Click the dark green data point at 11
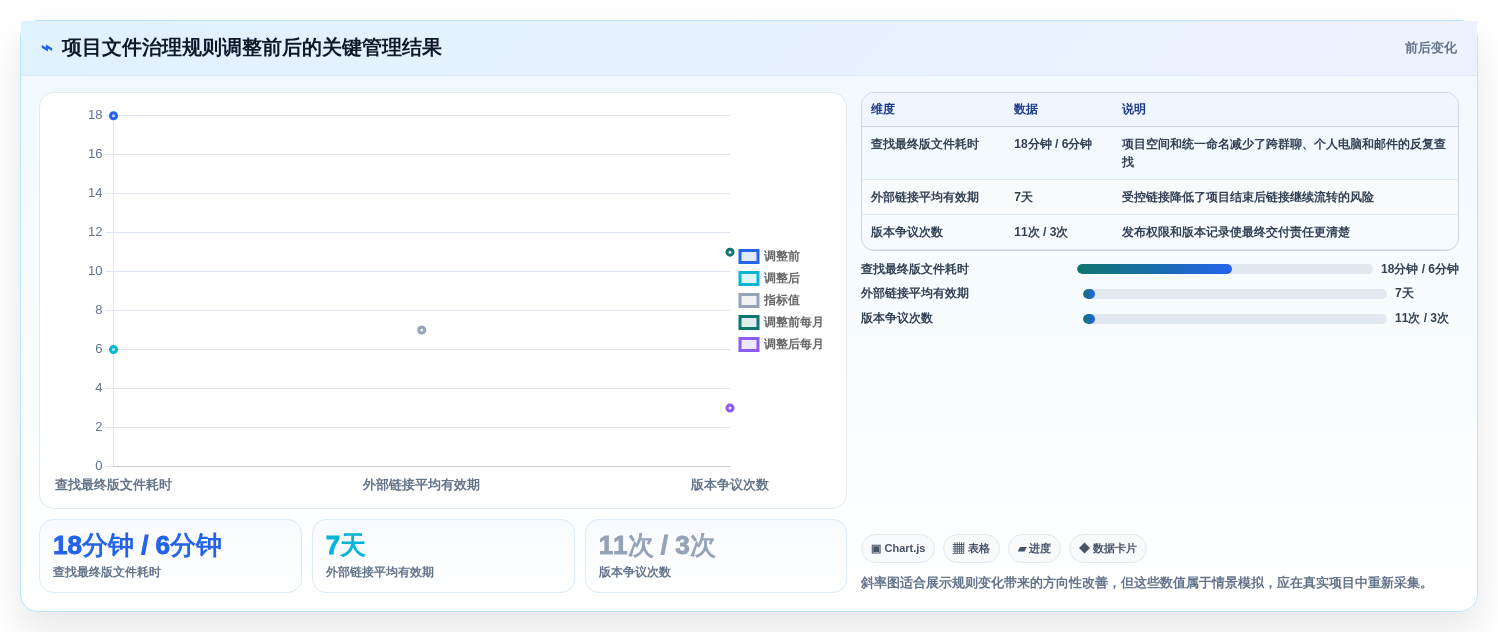This screenshot has width=1498, height=632. point(730,252)
